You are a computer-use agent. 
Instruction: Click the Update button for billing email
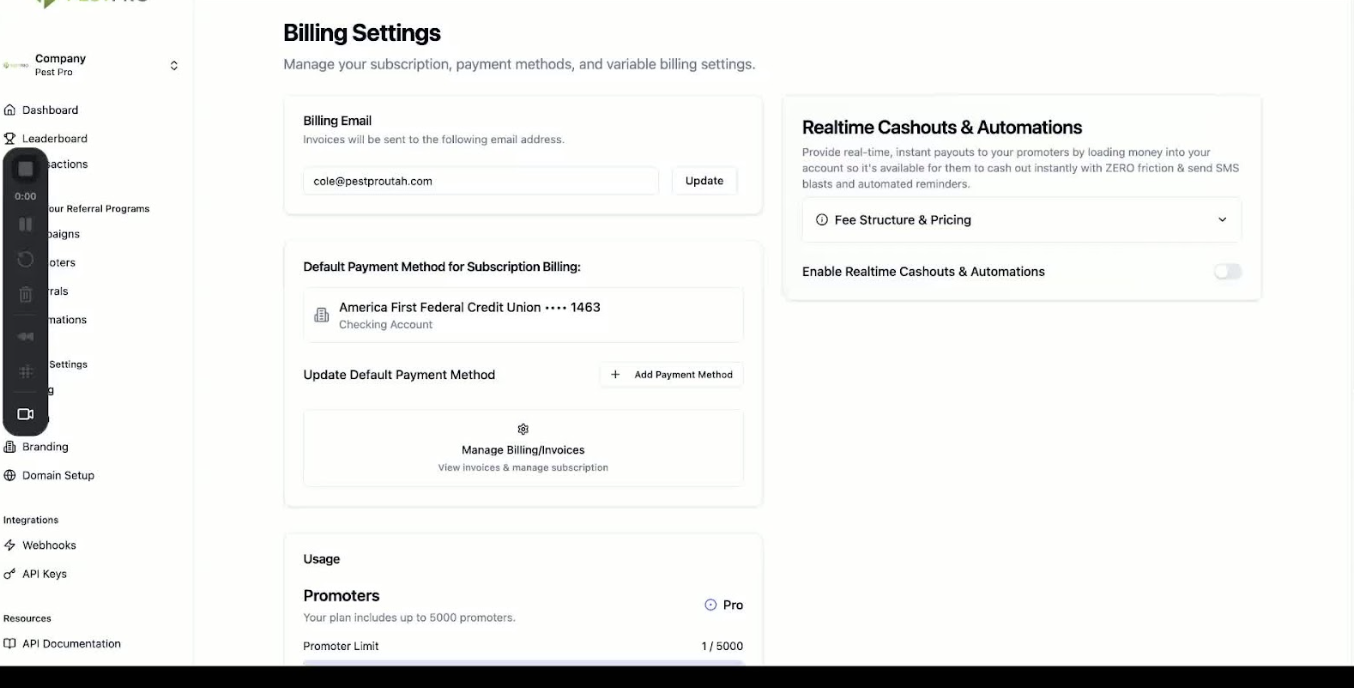pos(704,181)
